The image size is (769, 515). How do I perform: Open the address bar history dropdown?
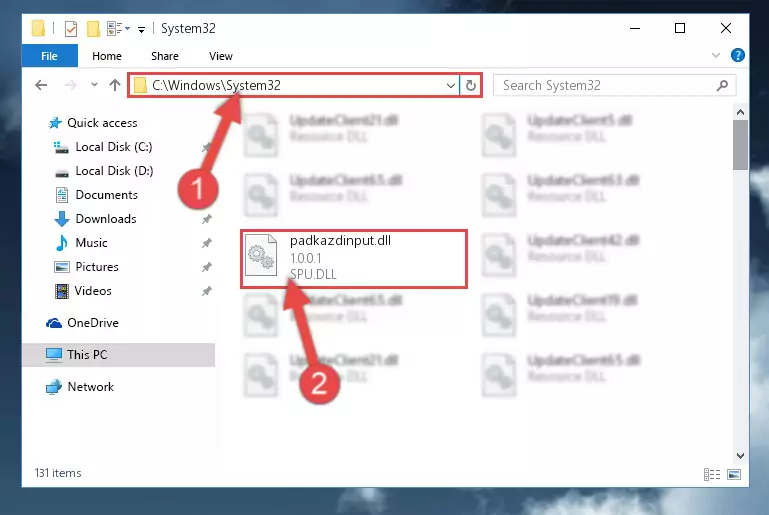point(451,85)
